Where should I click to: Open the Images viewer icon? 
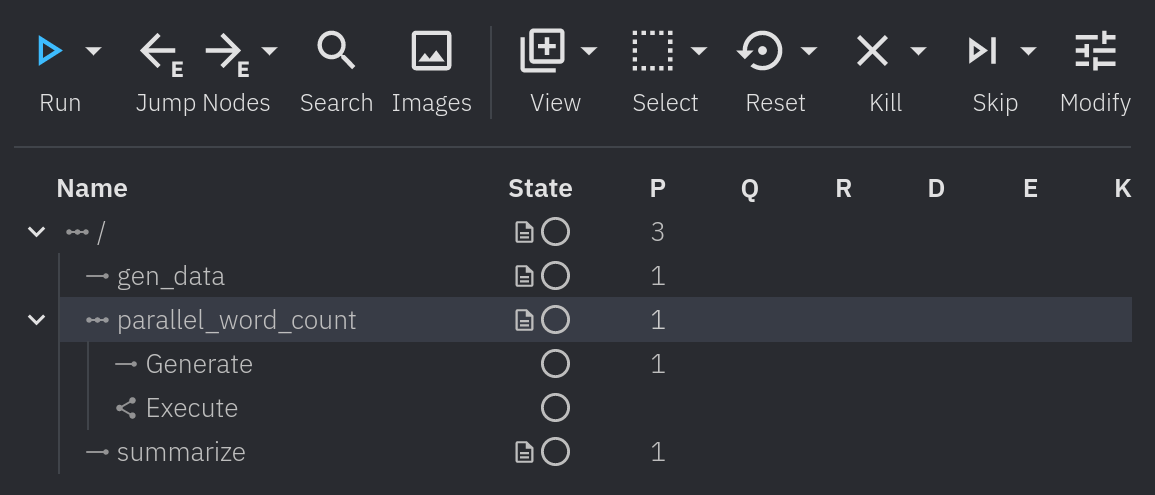click(431, 50)
